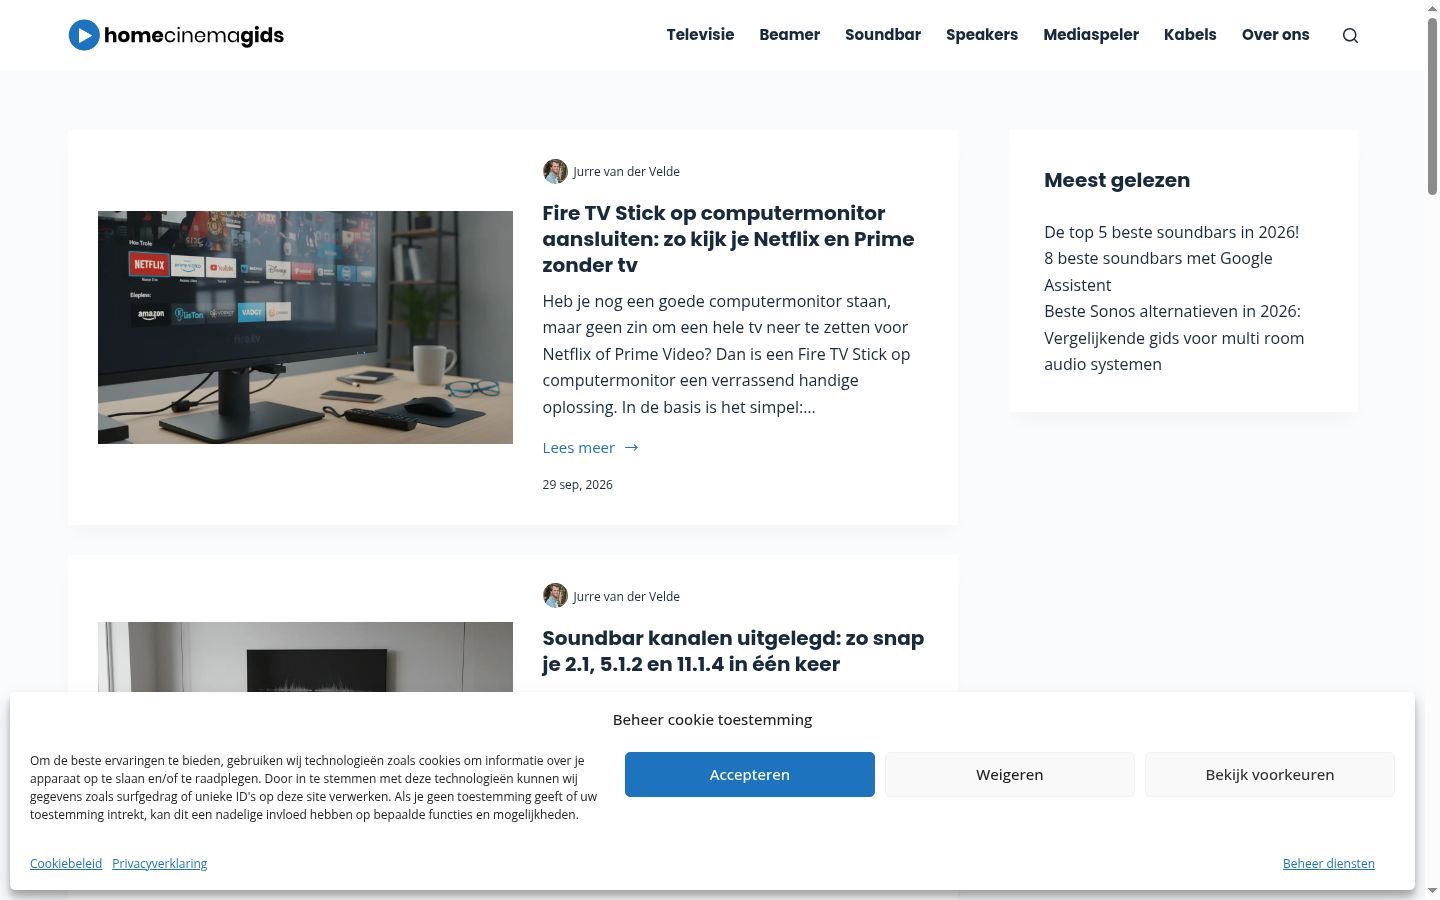Click the Beheer diensten link
The height and width of the screenshot is (900, 1440).
tap(1329, 864)
